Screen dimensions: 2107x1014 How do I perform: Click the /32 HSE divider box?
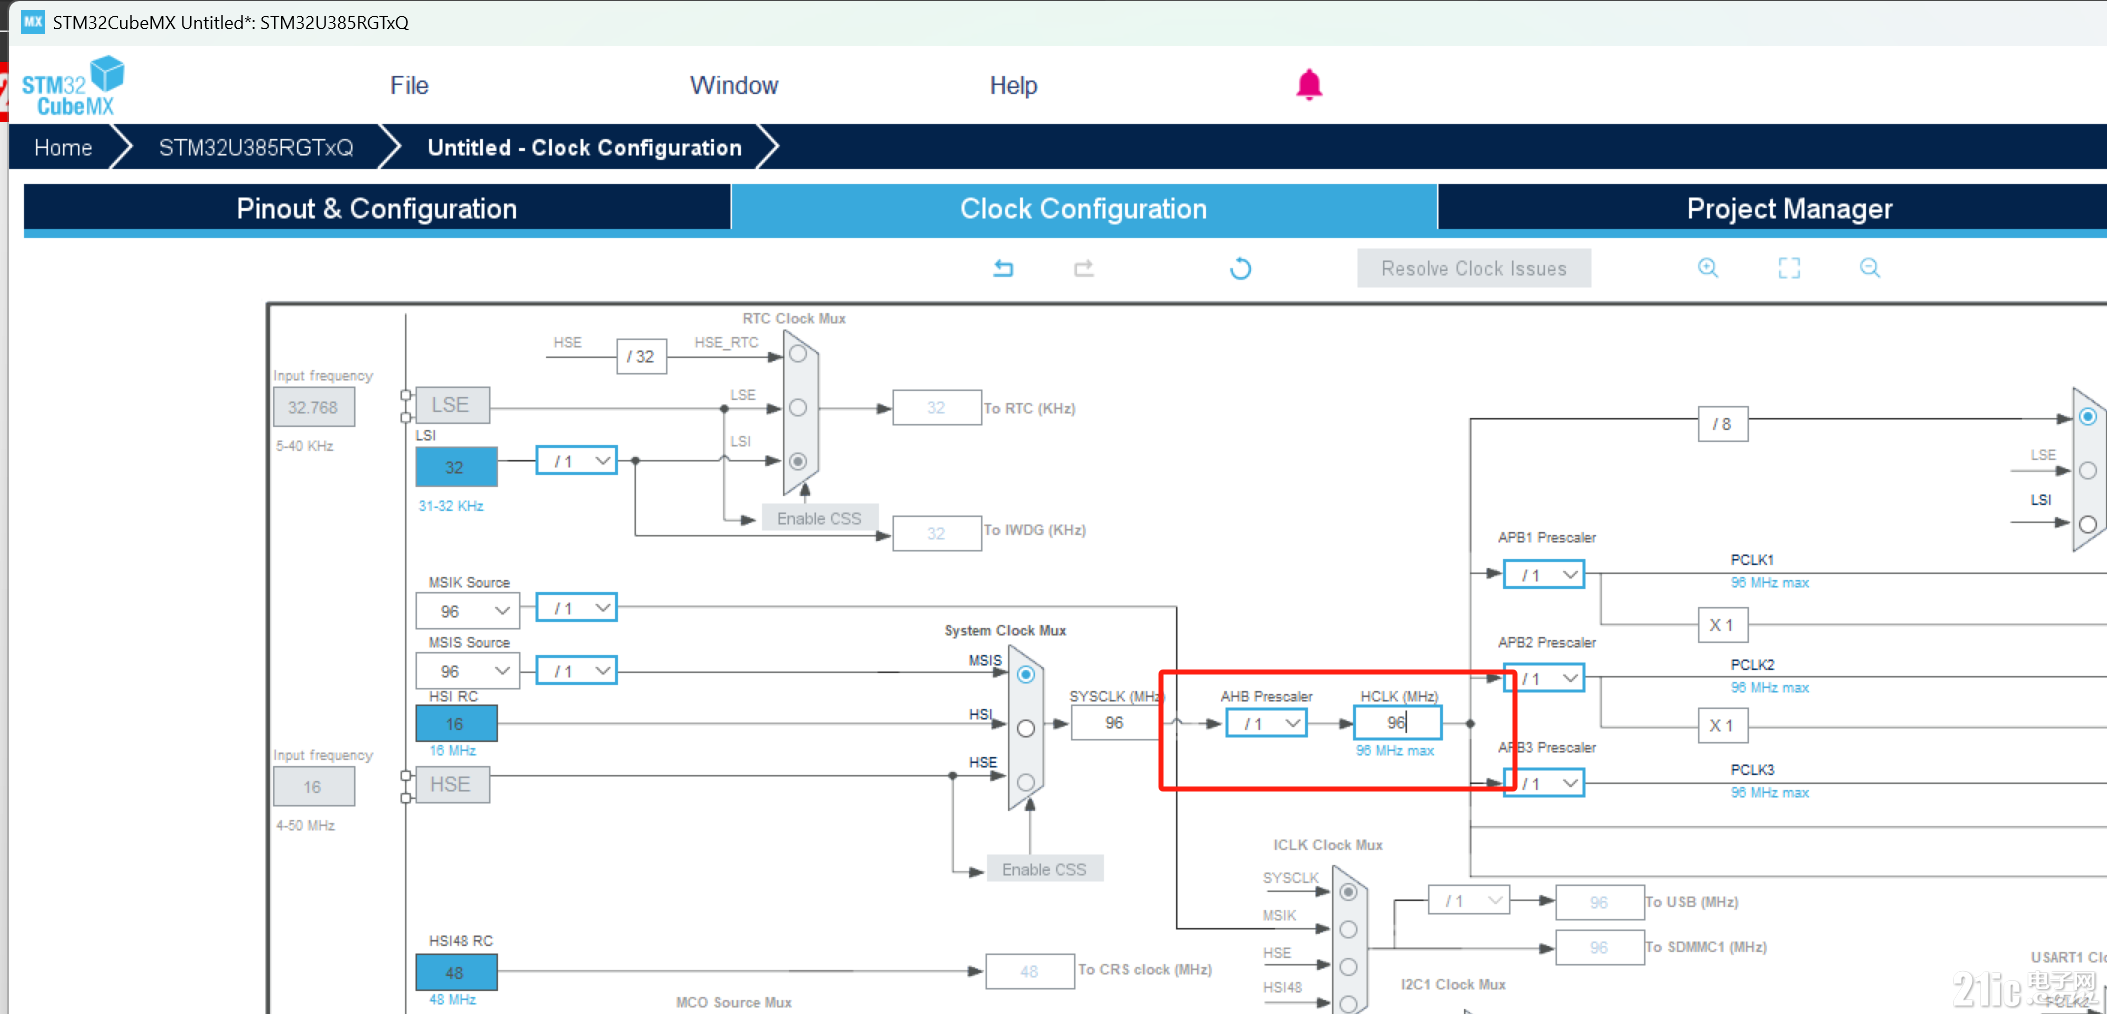click(x=641, y=356)
